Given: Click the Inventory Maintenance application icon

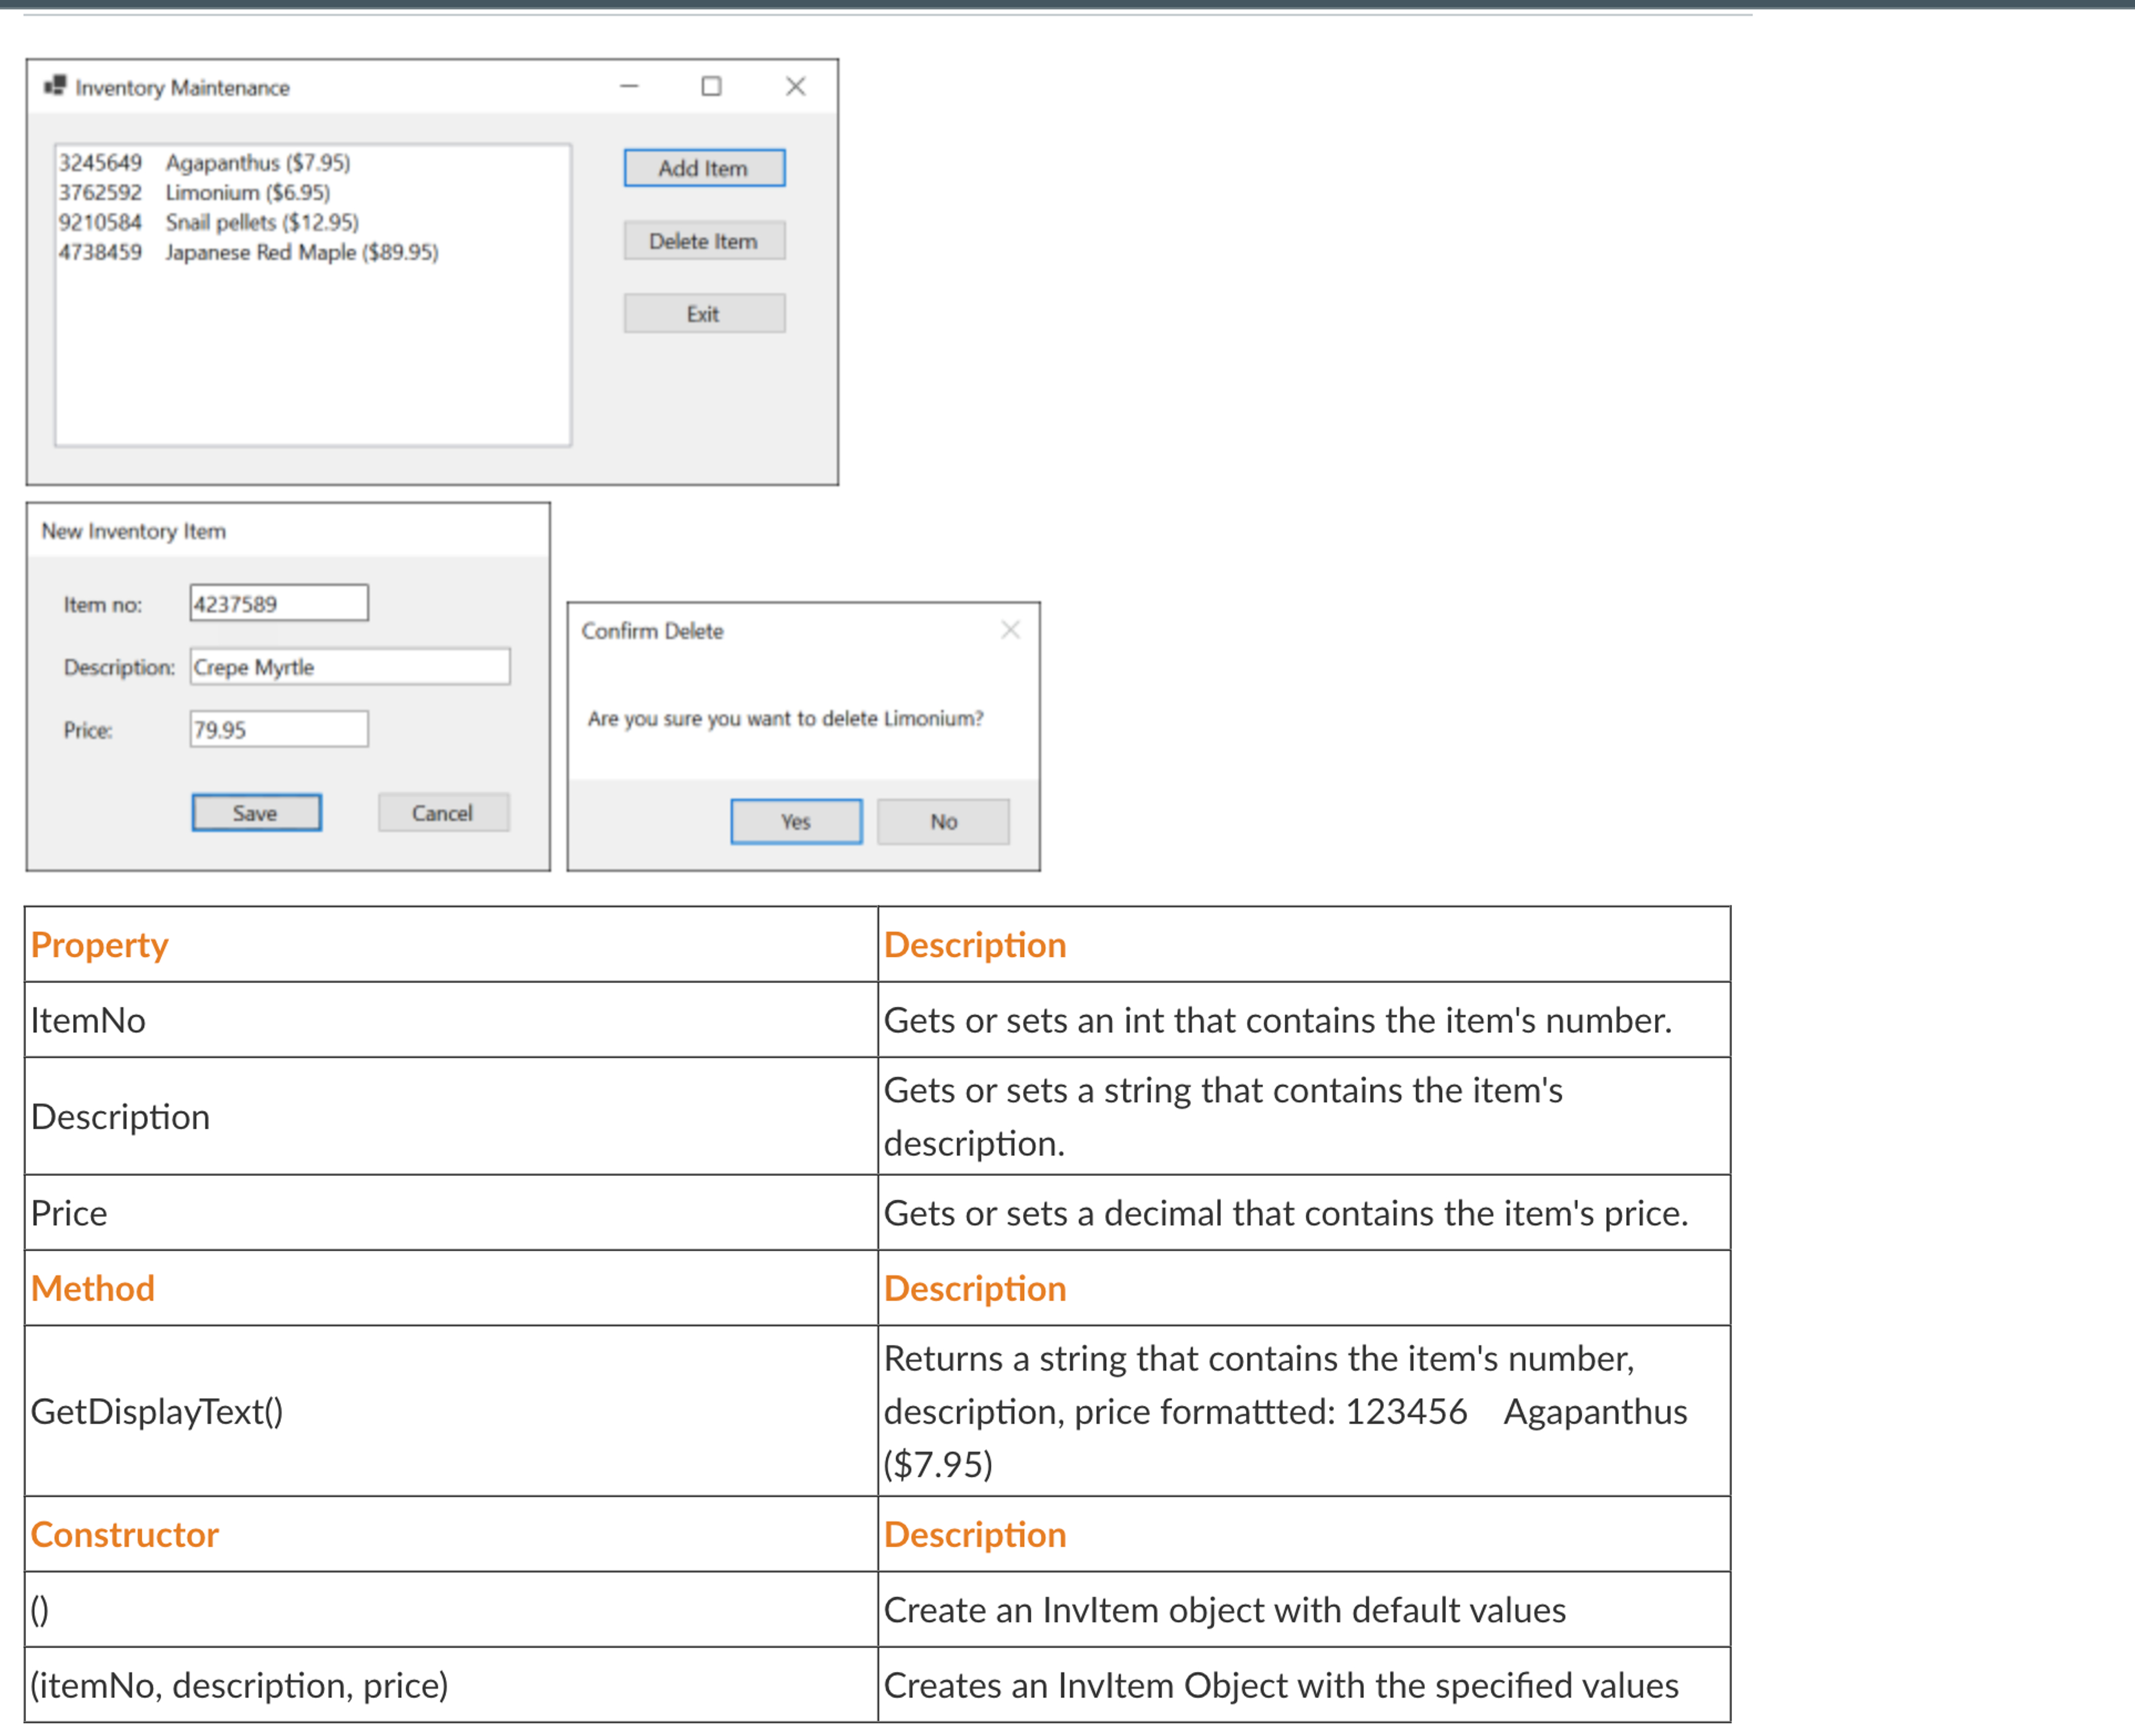Looking at the screenshot, I should [57, 87].
